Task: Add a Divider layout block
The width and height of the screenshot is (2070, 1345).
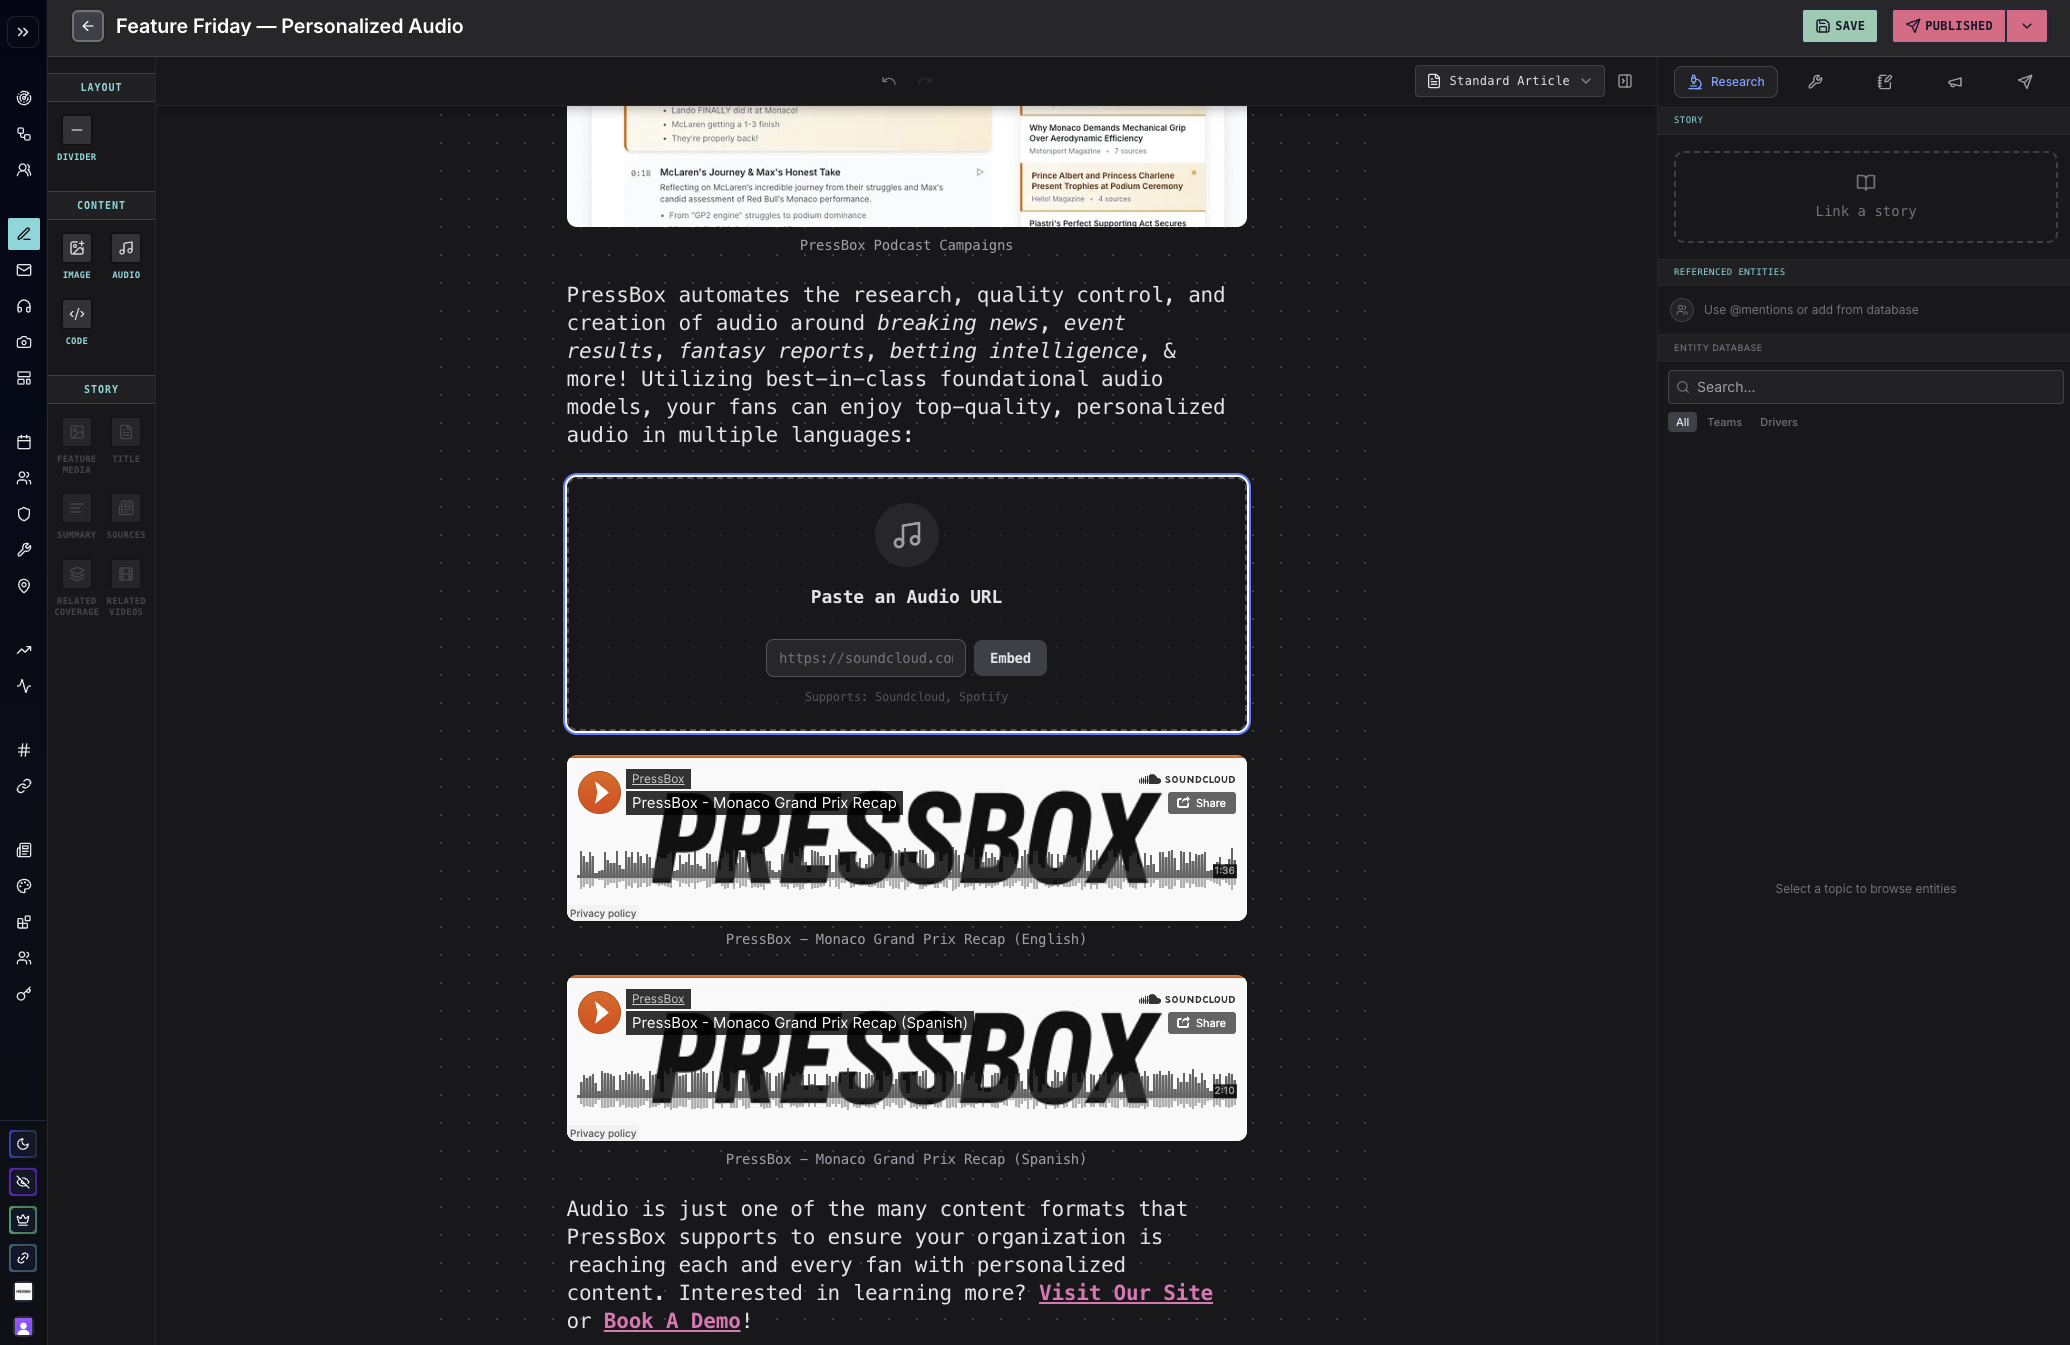Action: pos(77,130)
